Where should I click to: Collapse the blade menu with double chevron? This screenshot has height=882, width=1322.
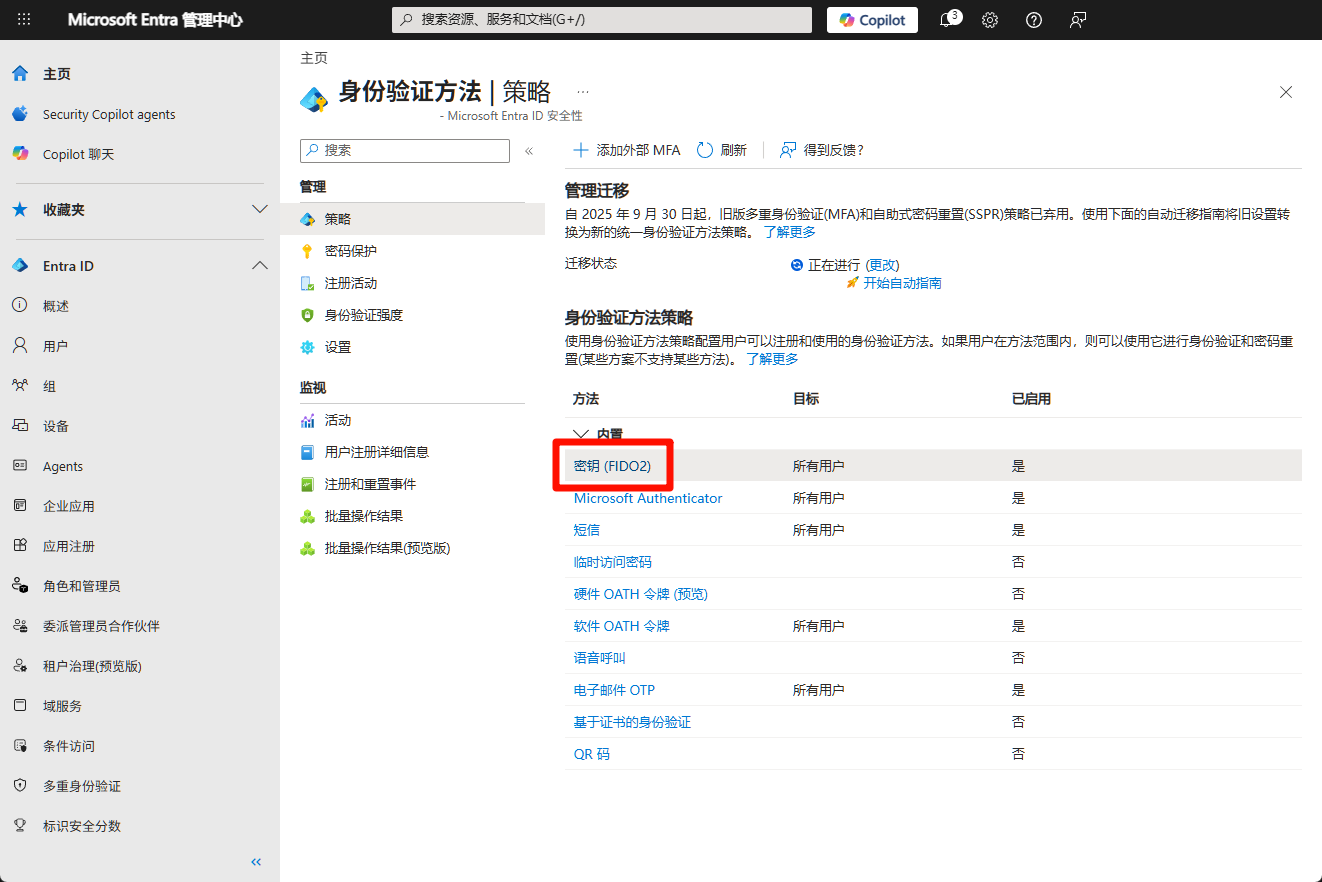pos(530,151)
